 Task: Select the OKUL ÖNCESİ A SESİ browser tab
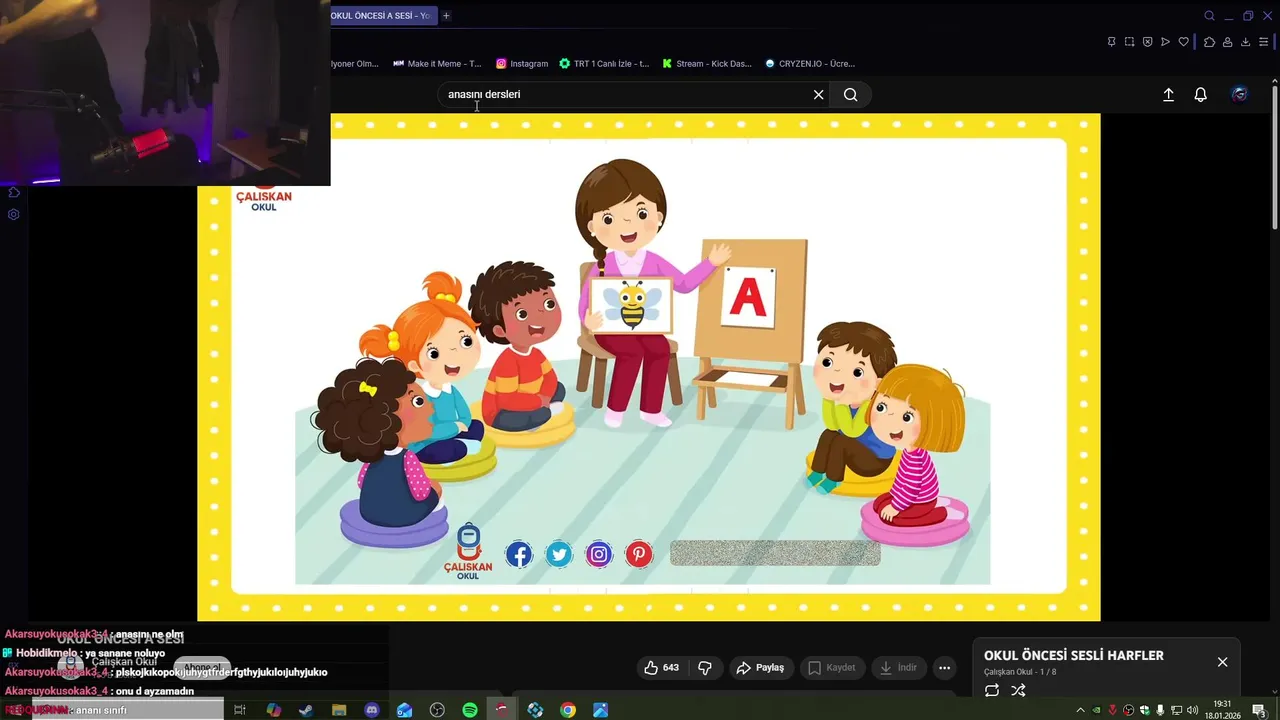383,15
